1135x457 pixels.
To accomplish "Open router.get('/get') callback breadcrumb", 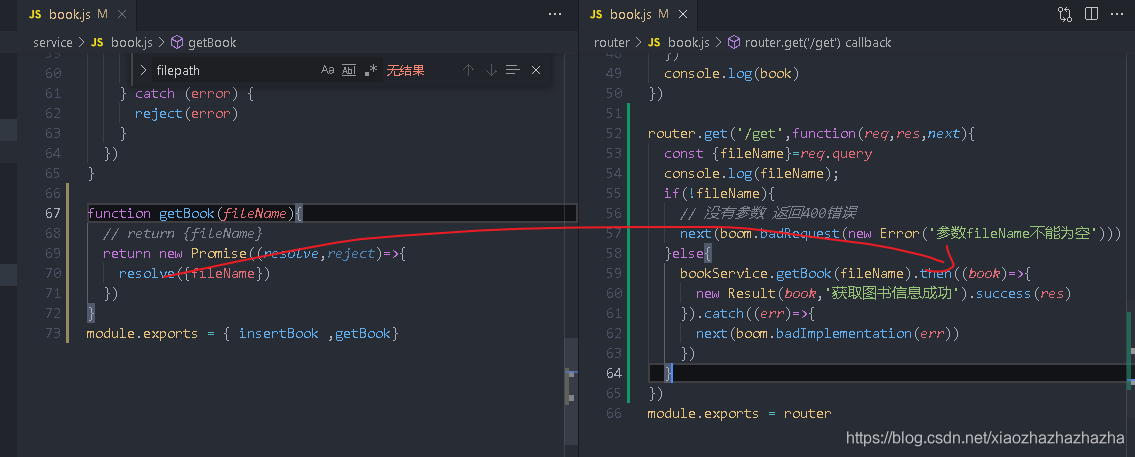I will pyautogui.click(x=818, y=43).
